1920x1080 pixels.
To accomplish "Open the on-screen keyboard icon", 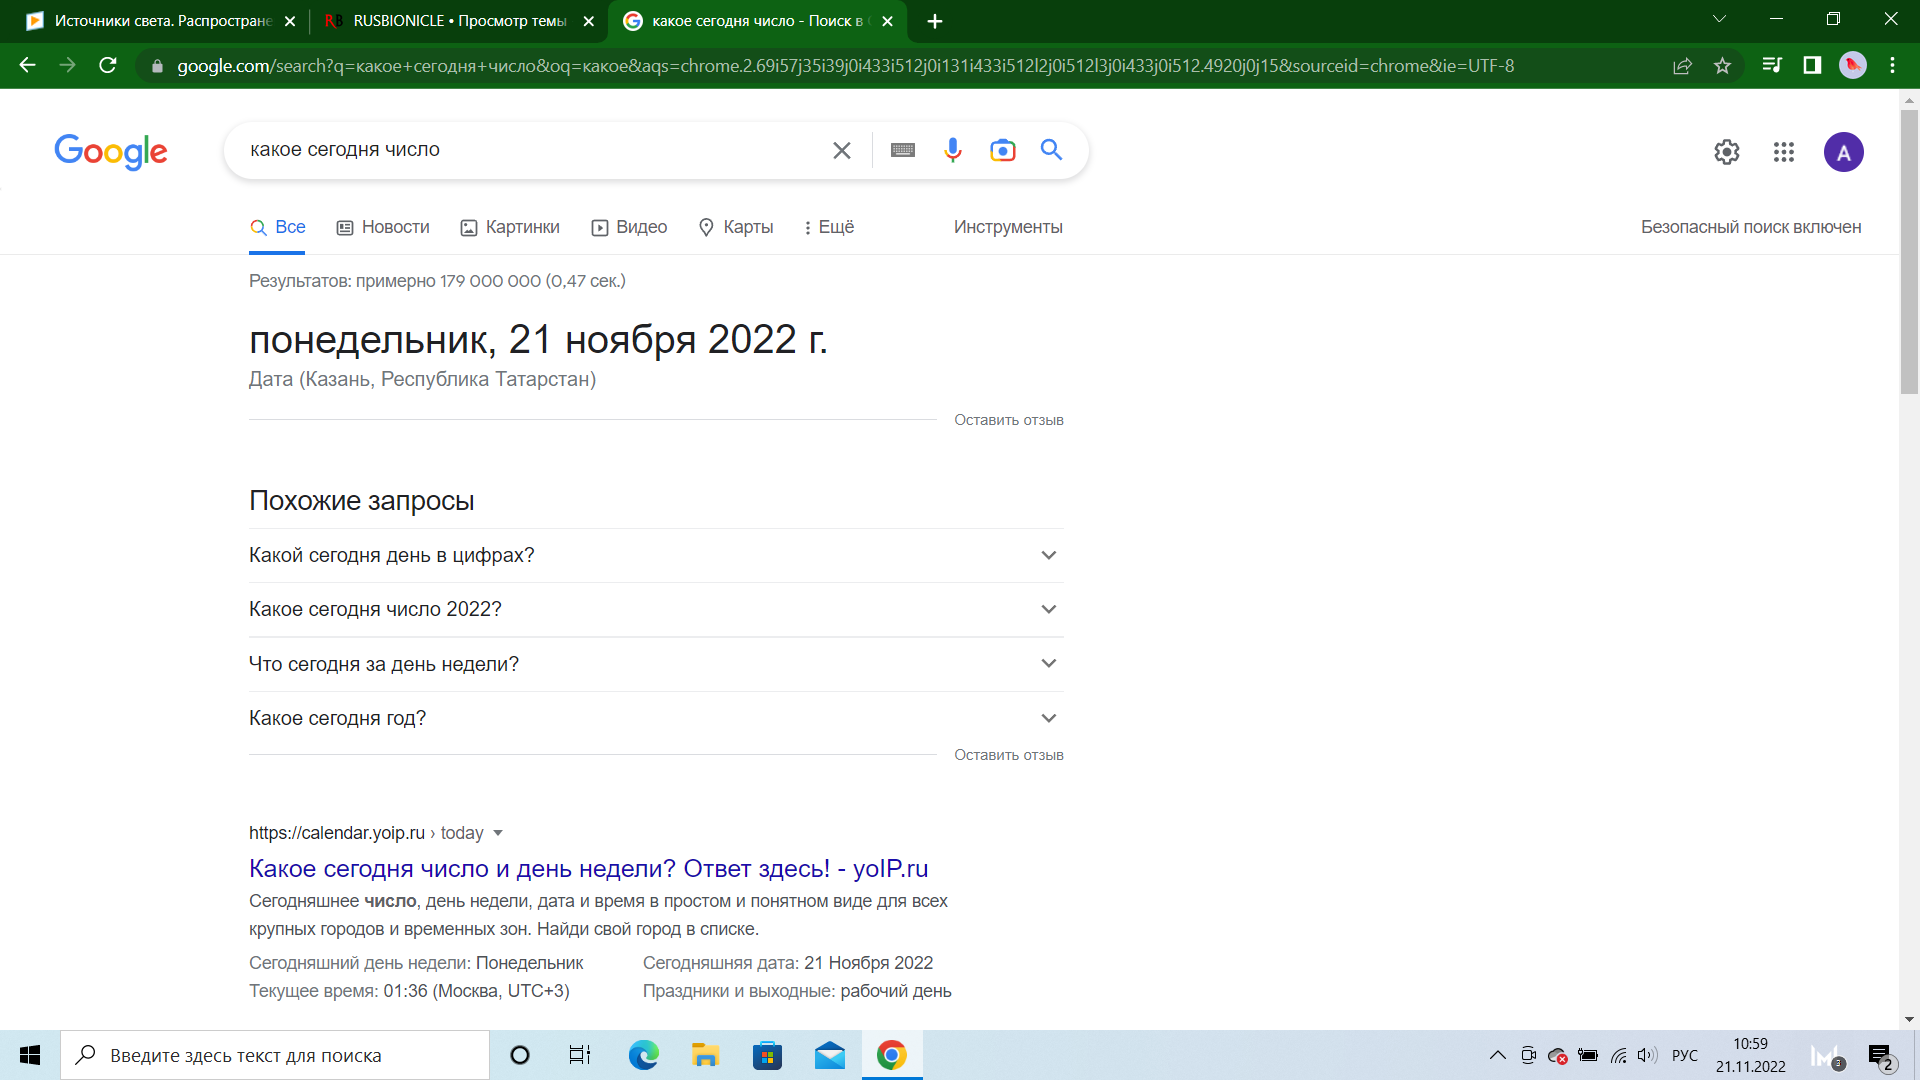I will [x=903, y=150].
